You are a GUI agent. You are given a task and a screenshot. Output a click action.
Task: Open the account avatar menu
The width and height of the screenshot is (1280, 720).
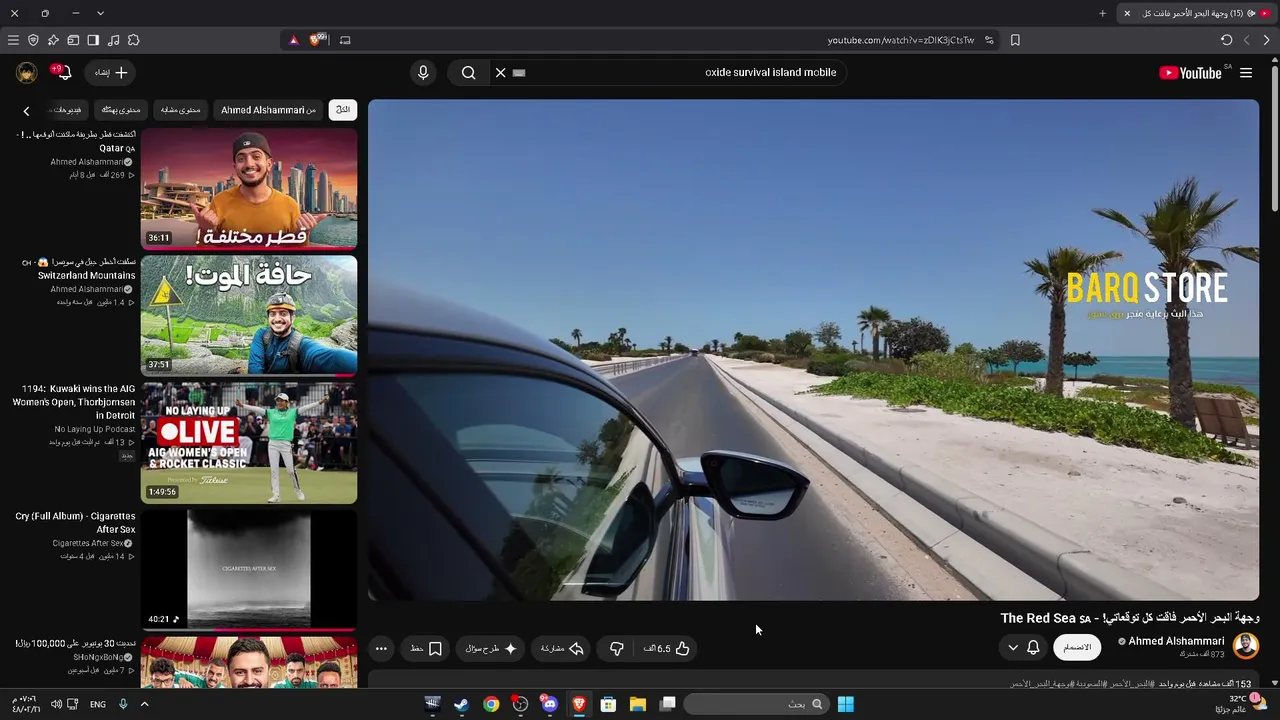pos(27,73)
